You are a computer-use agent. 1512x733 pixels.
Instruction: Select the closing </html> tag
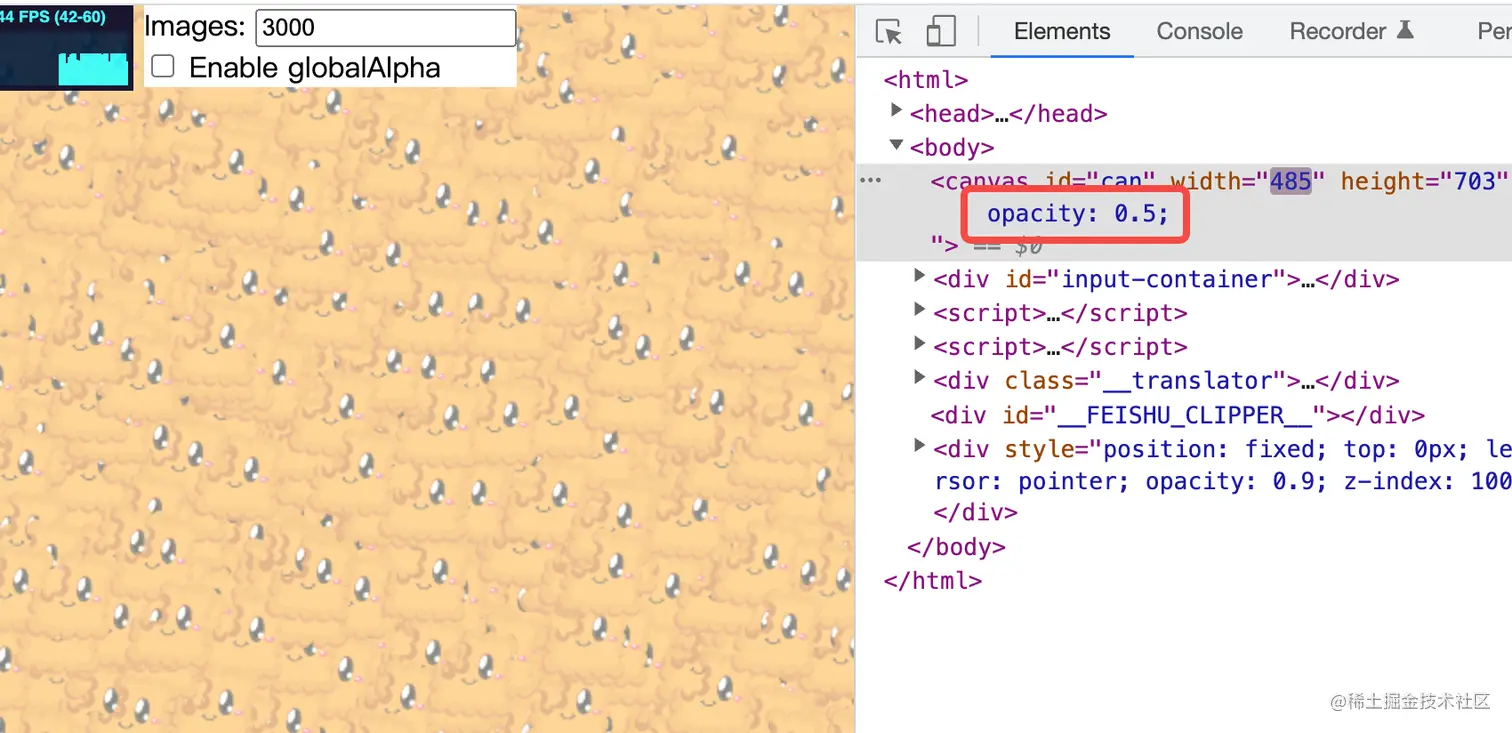(x=933, y=580)
